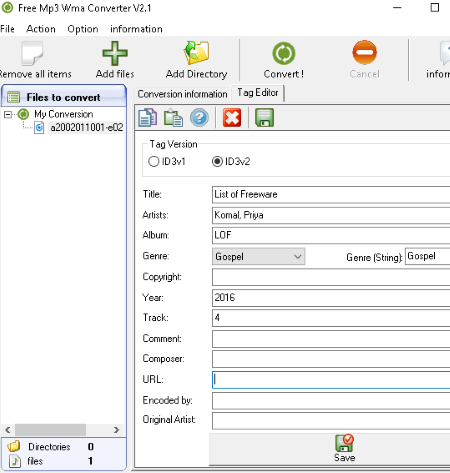Image resolution: width=450 pixels, height=473 pixels.
Task: Click the Track field showing 4
Action: tap(331, 318)
